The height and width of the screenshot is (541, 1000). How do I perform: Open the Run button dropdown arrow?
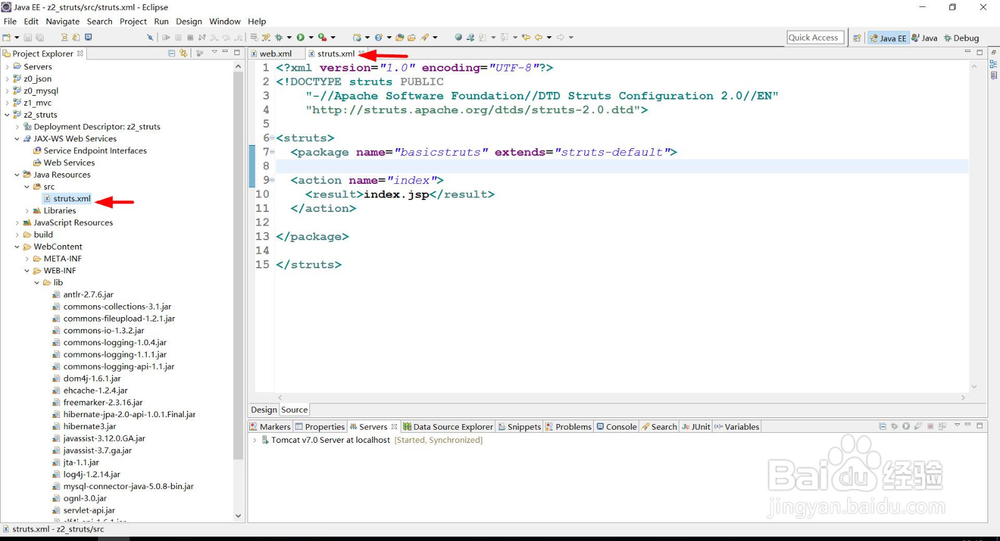tap(310, 37)
